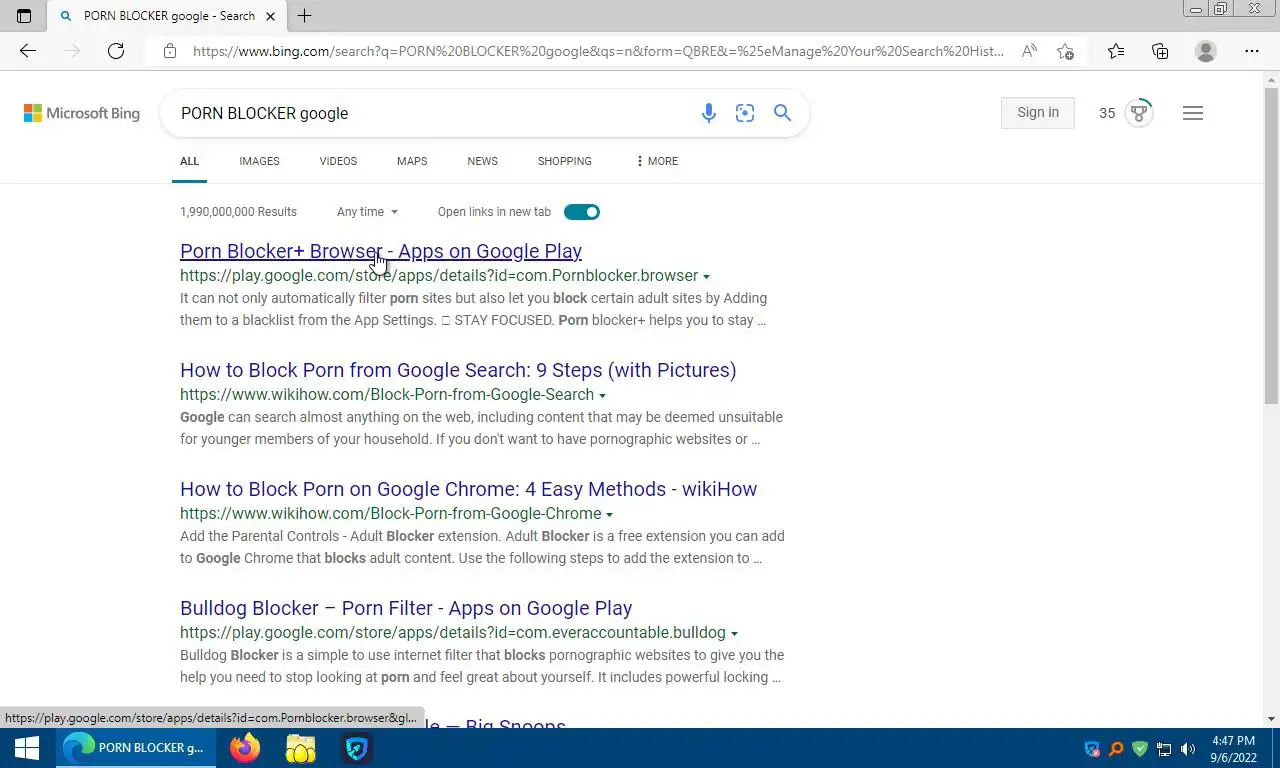Image resolution: width=1280 pixels, height=768 pixels.
Task: Open the browser profile avatar
Action: point(1206,51)
